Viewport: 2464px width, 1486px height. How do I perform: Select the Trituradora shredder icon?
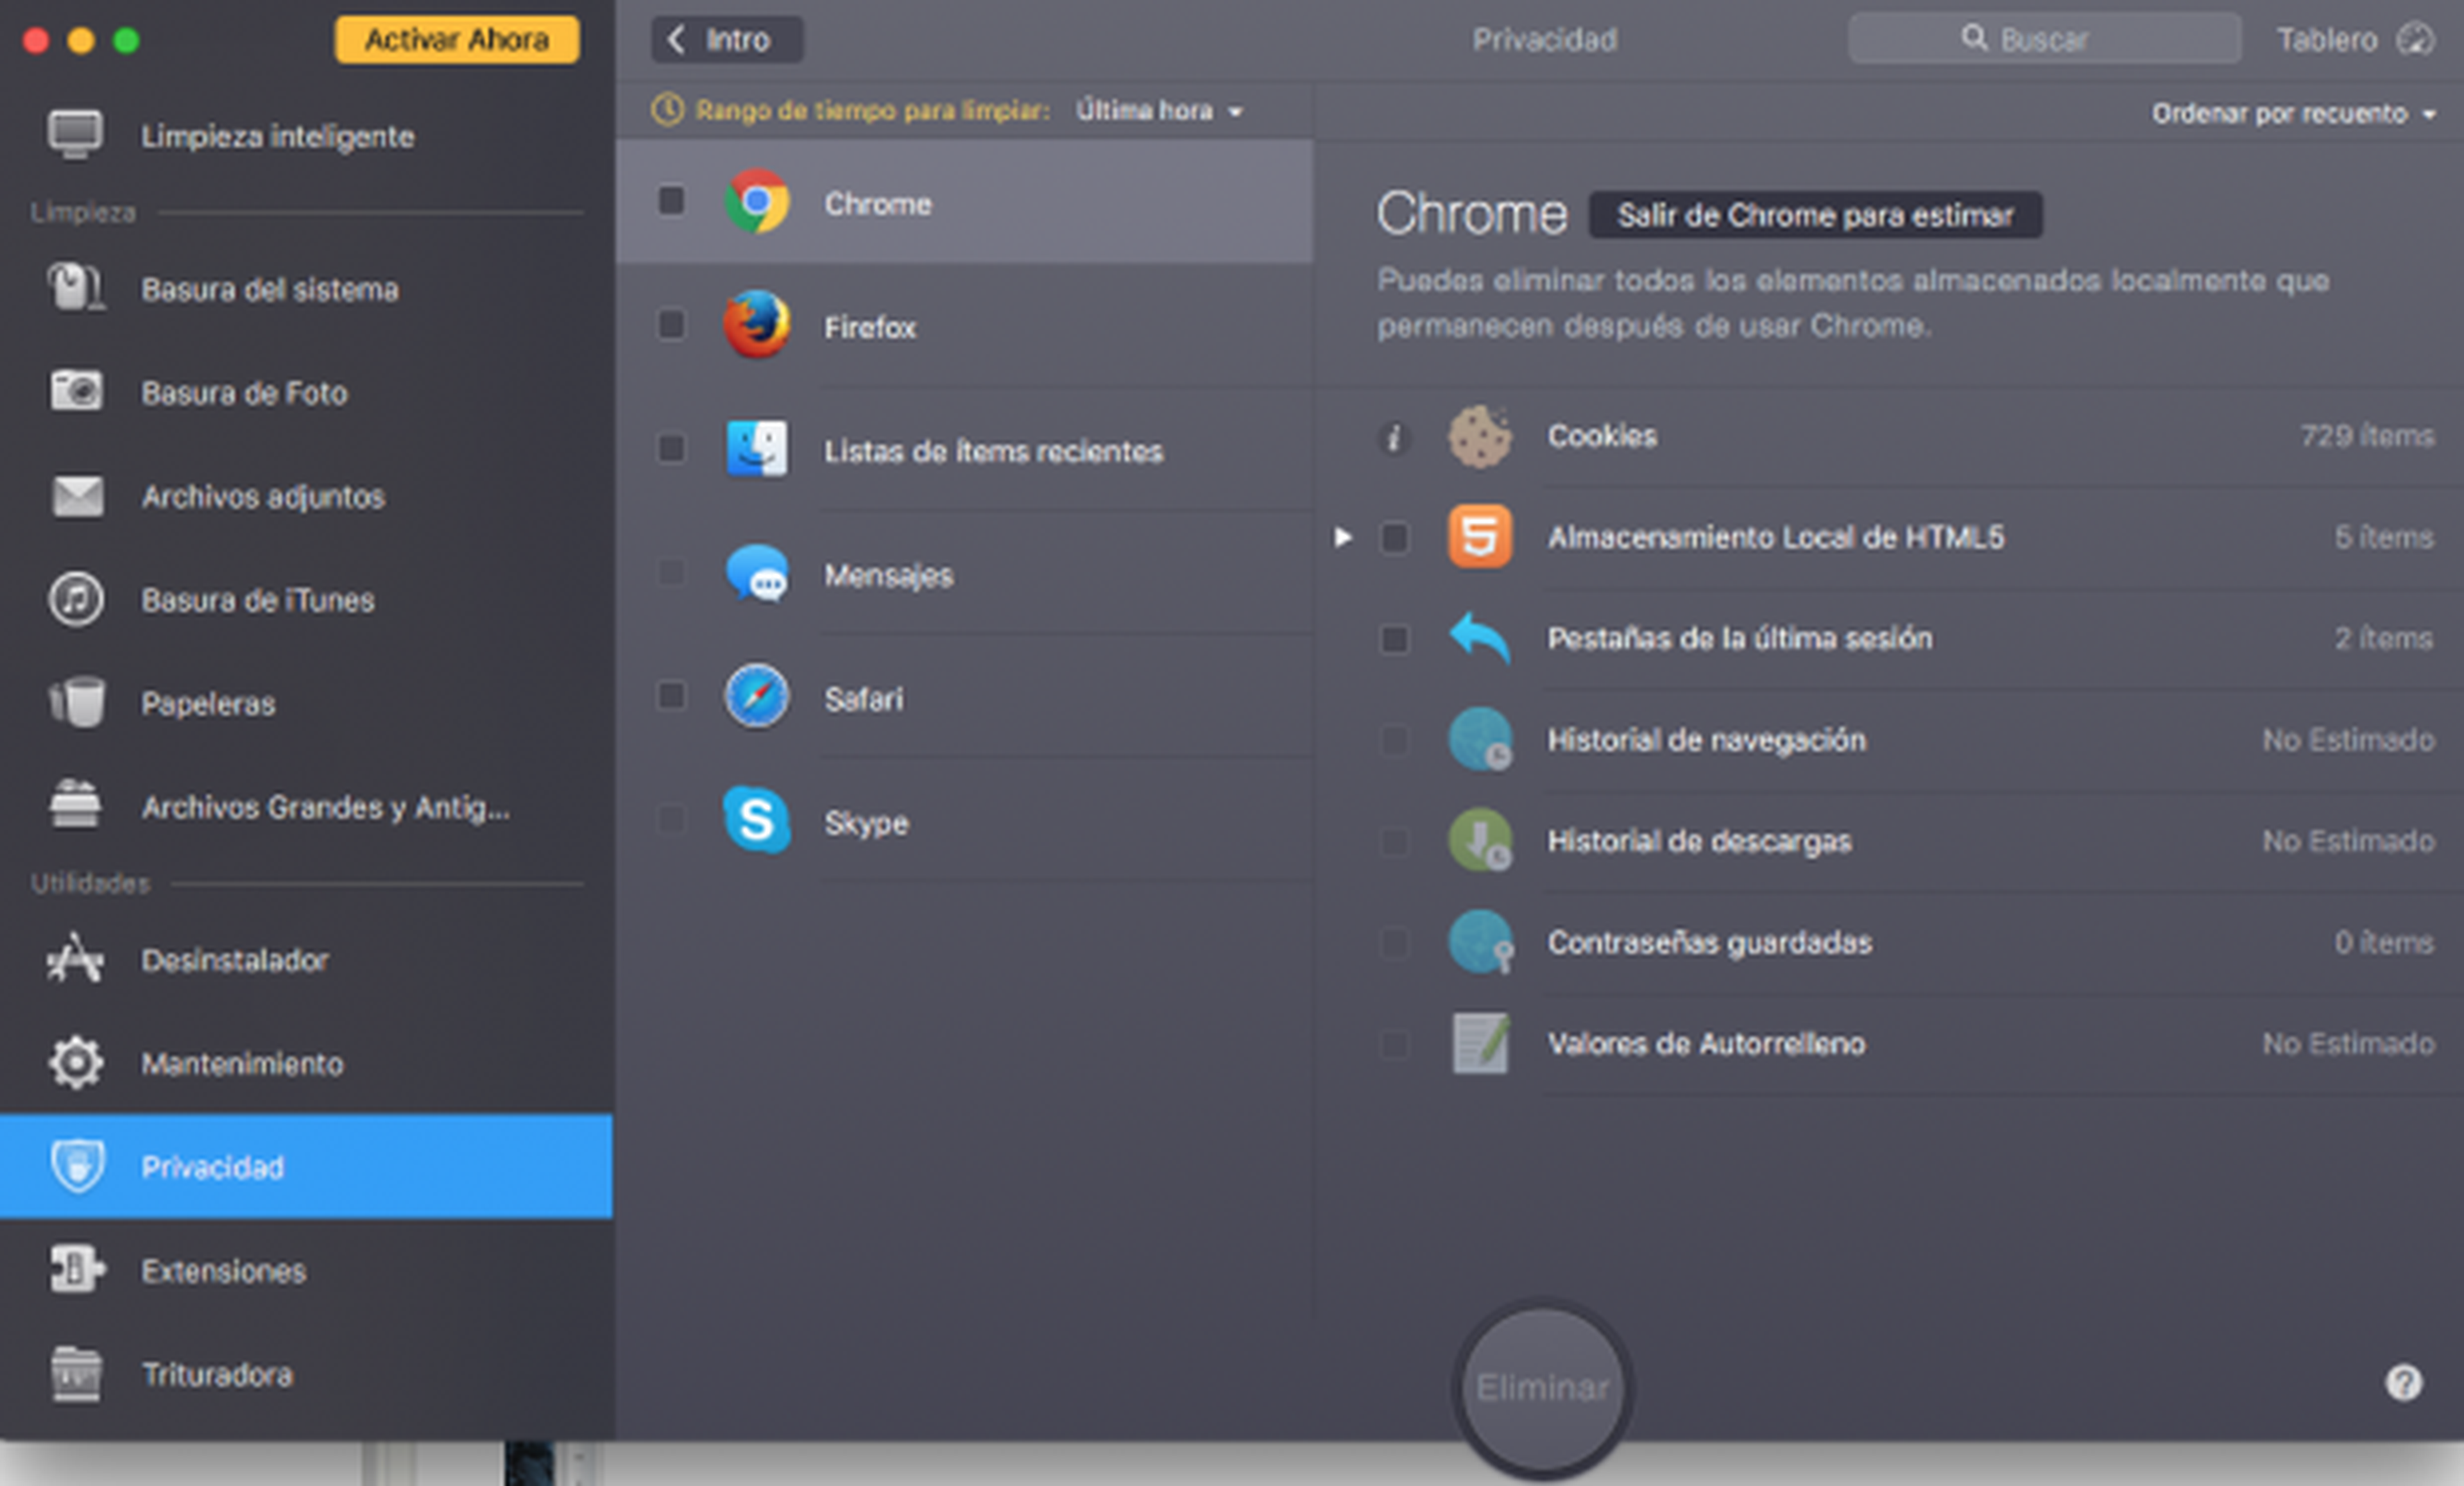[x=76, y=1374]
